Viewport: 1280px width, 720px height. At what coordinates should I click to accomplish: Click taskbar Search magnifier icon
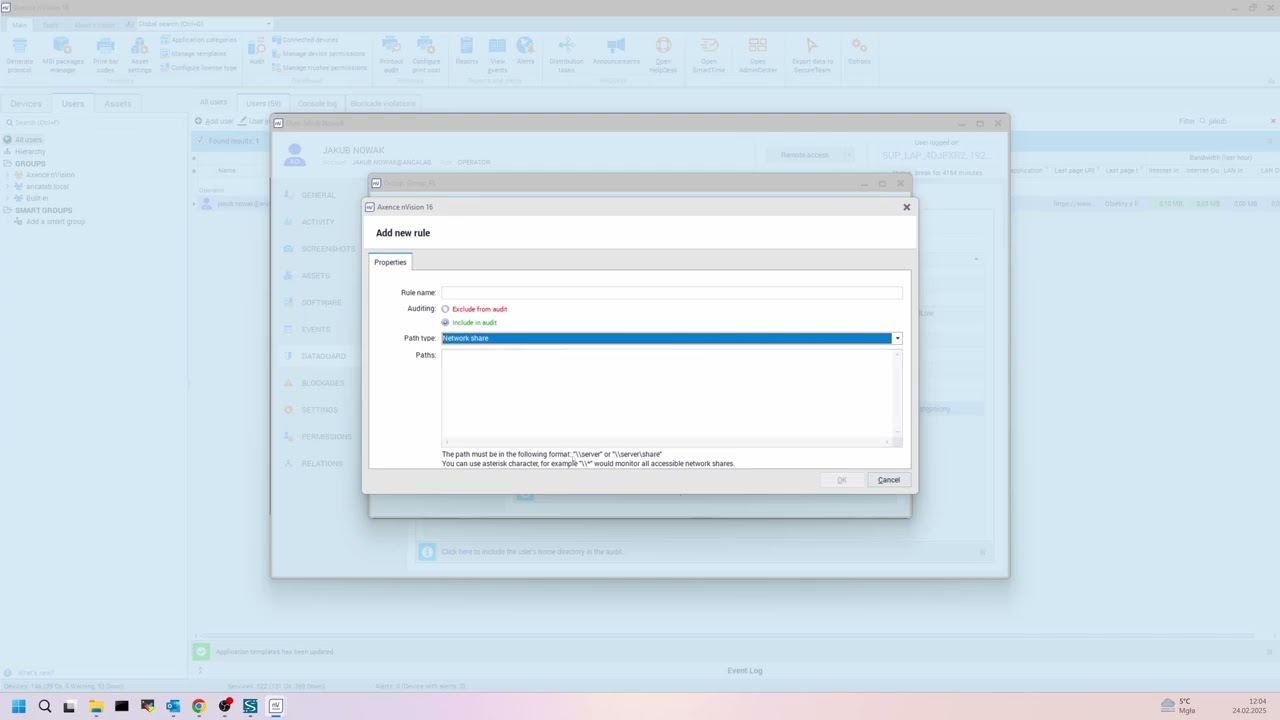pos(44,706)
